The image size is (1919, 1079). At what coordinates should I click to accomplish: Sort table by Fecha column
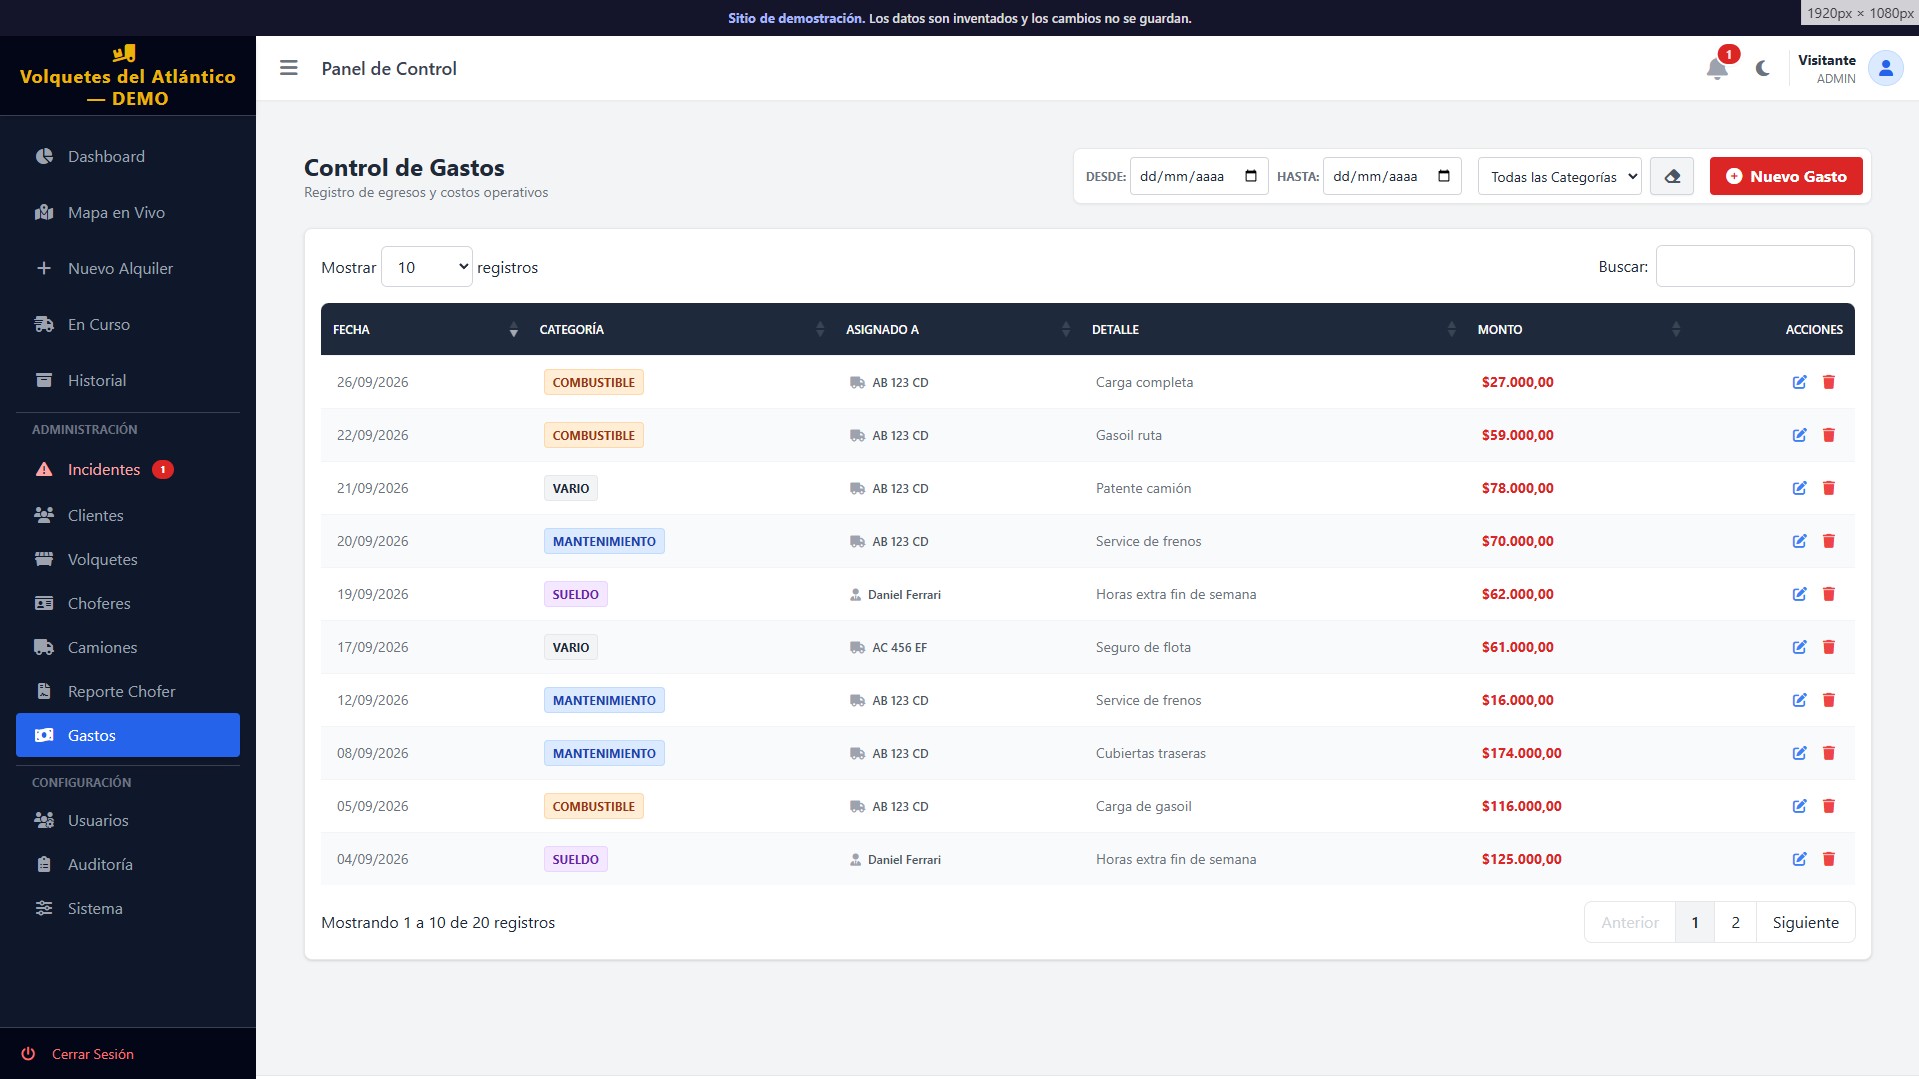coord(424,329)
